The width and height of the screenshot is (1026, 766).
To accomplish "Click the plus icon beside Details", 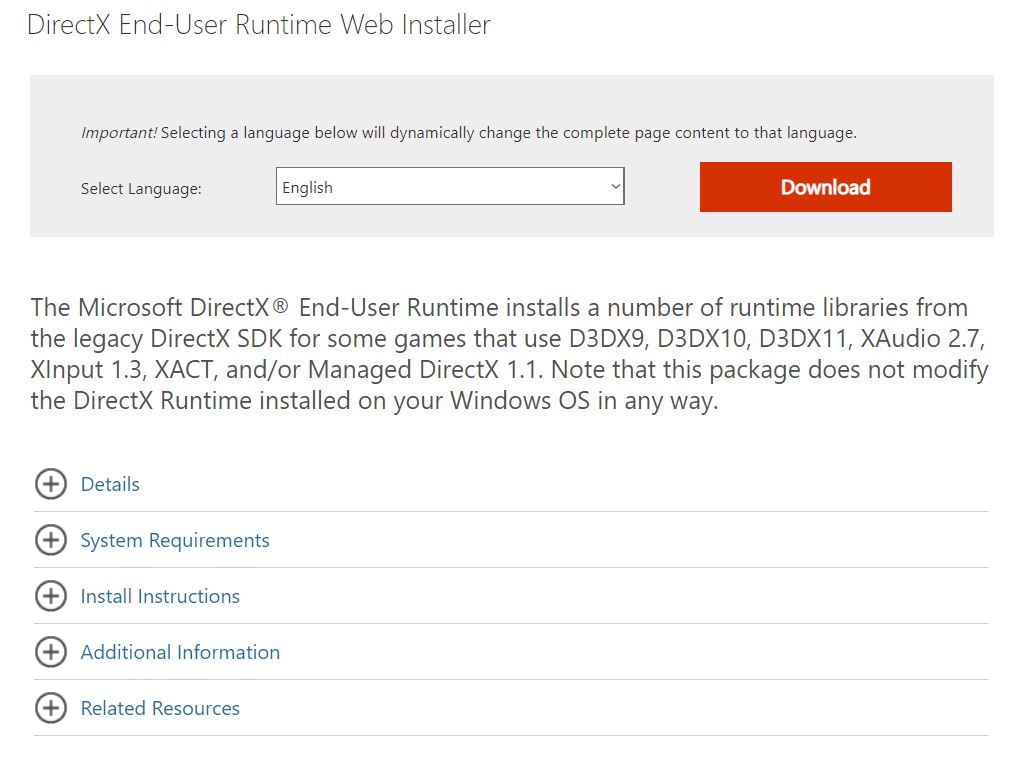I will pyautogui.click(x=50, y=484).
